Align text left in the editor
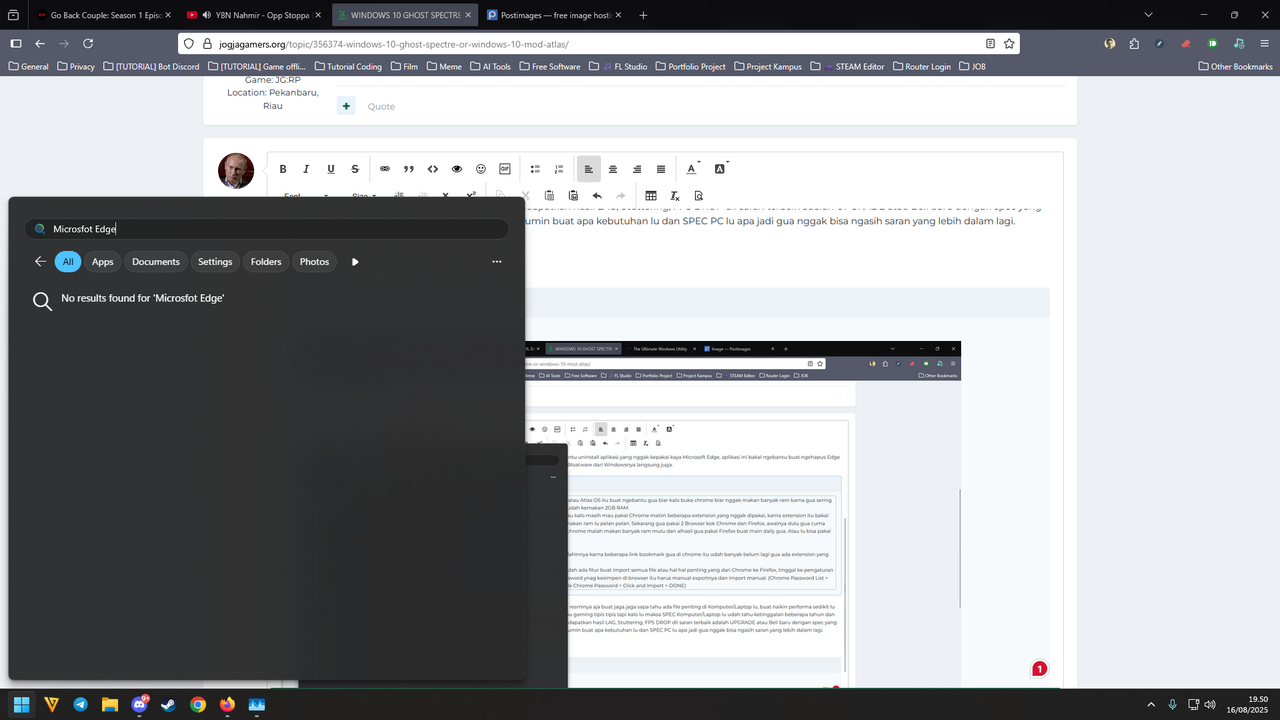1280x720 pixels. pos(589,169)
